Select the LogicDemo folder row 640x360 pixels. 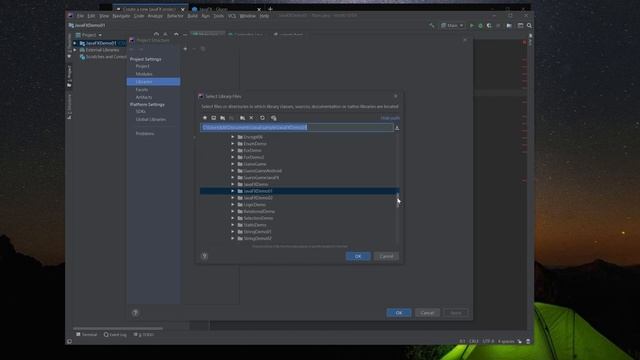click(299, 204)
